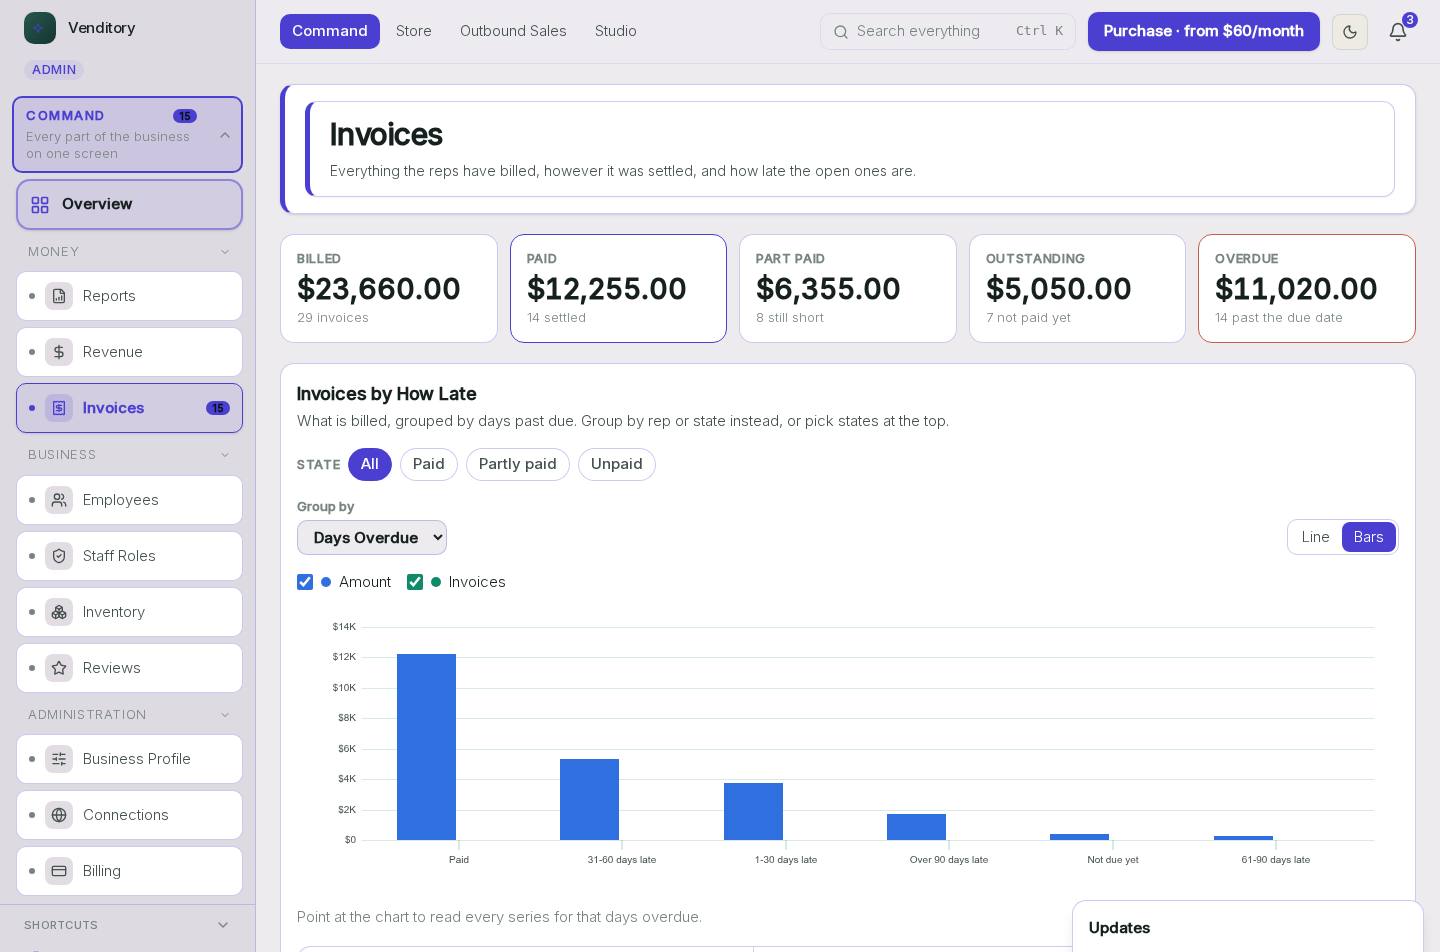The width and height of the screenshot is (1440, 952).
Task: Click the Invoices receipt icon
Action: [x=59, y=408]
